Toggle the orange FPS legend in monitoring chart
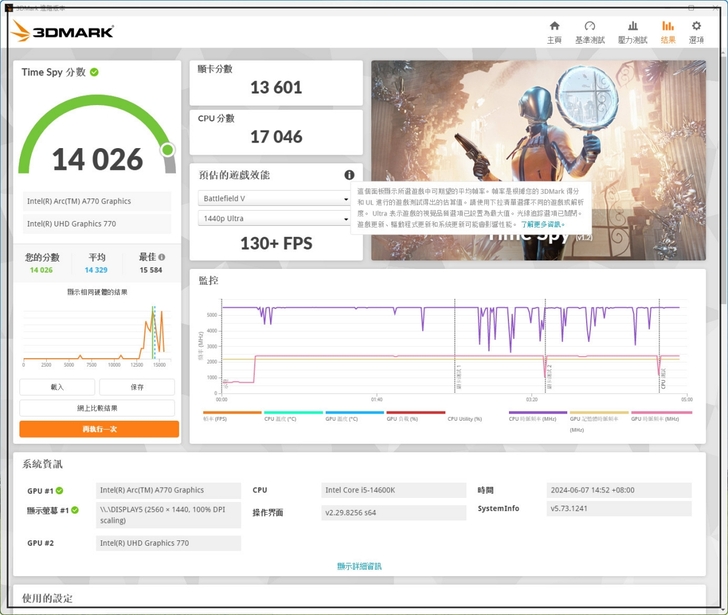The image size is (728, 615). (231, 415)
